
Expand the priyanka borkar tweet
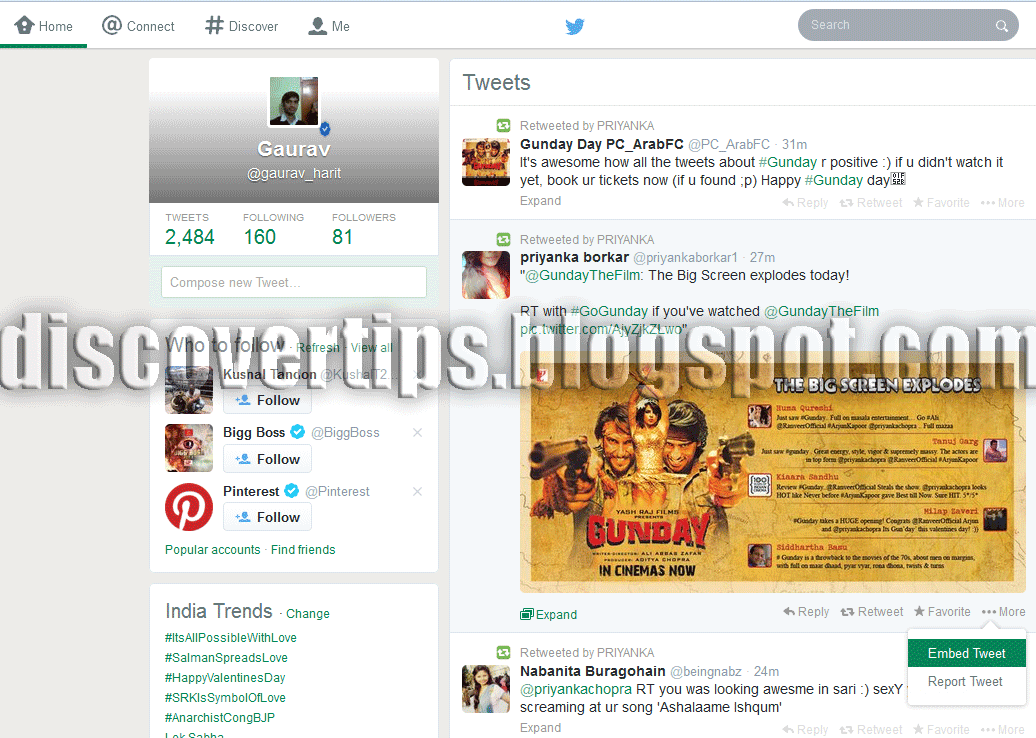click(548, 614)
